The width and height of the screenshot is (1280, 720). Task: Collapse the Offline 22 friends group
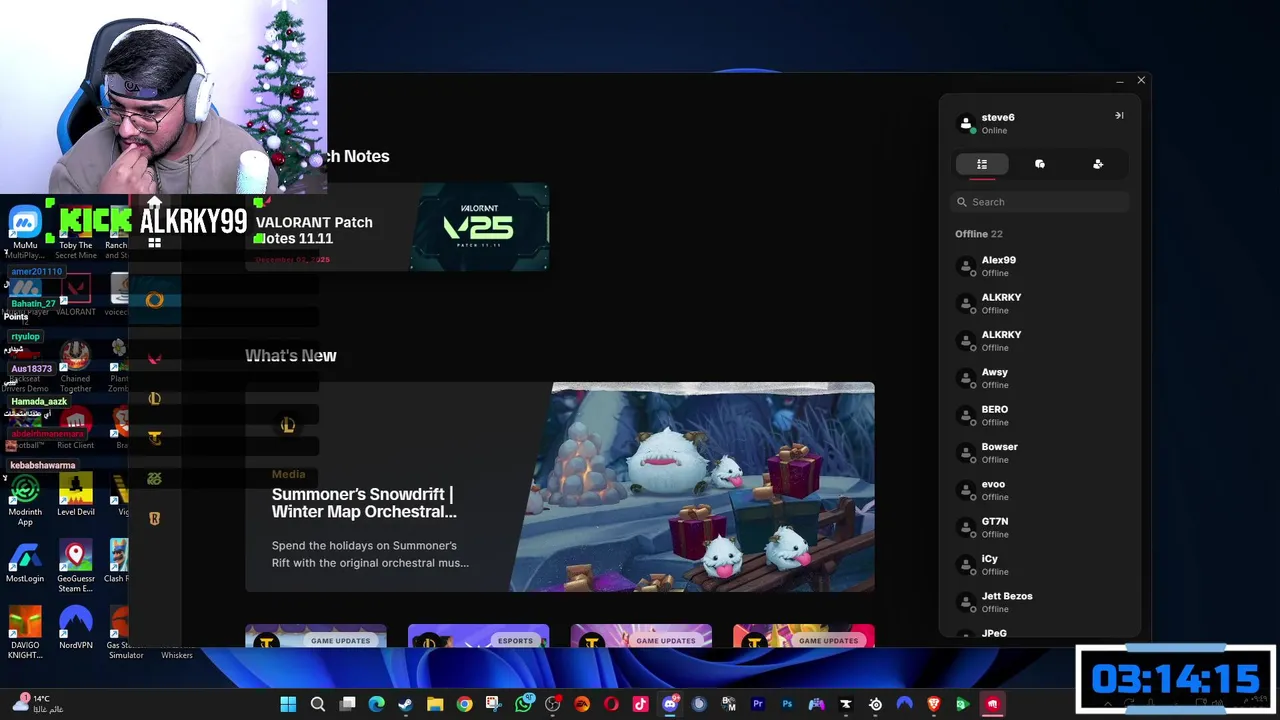[978, 234]
